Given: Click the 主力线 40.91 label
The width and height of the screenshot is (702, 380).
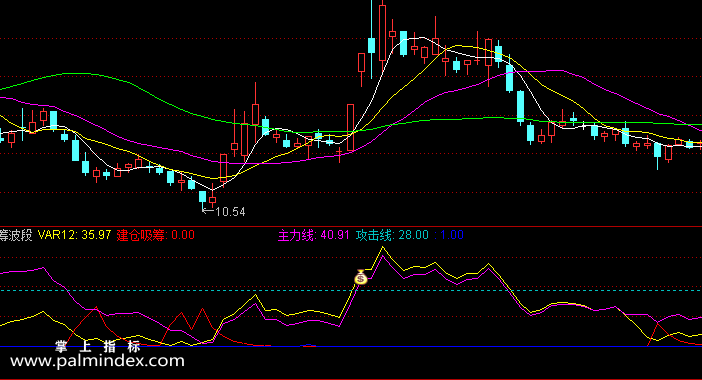Looking at the screenshot, I should 313,235.
